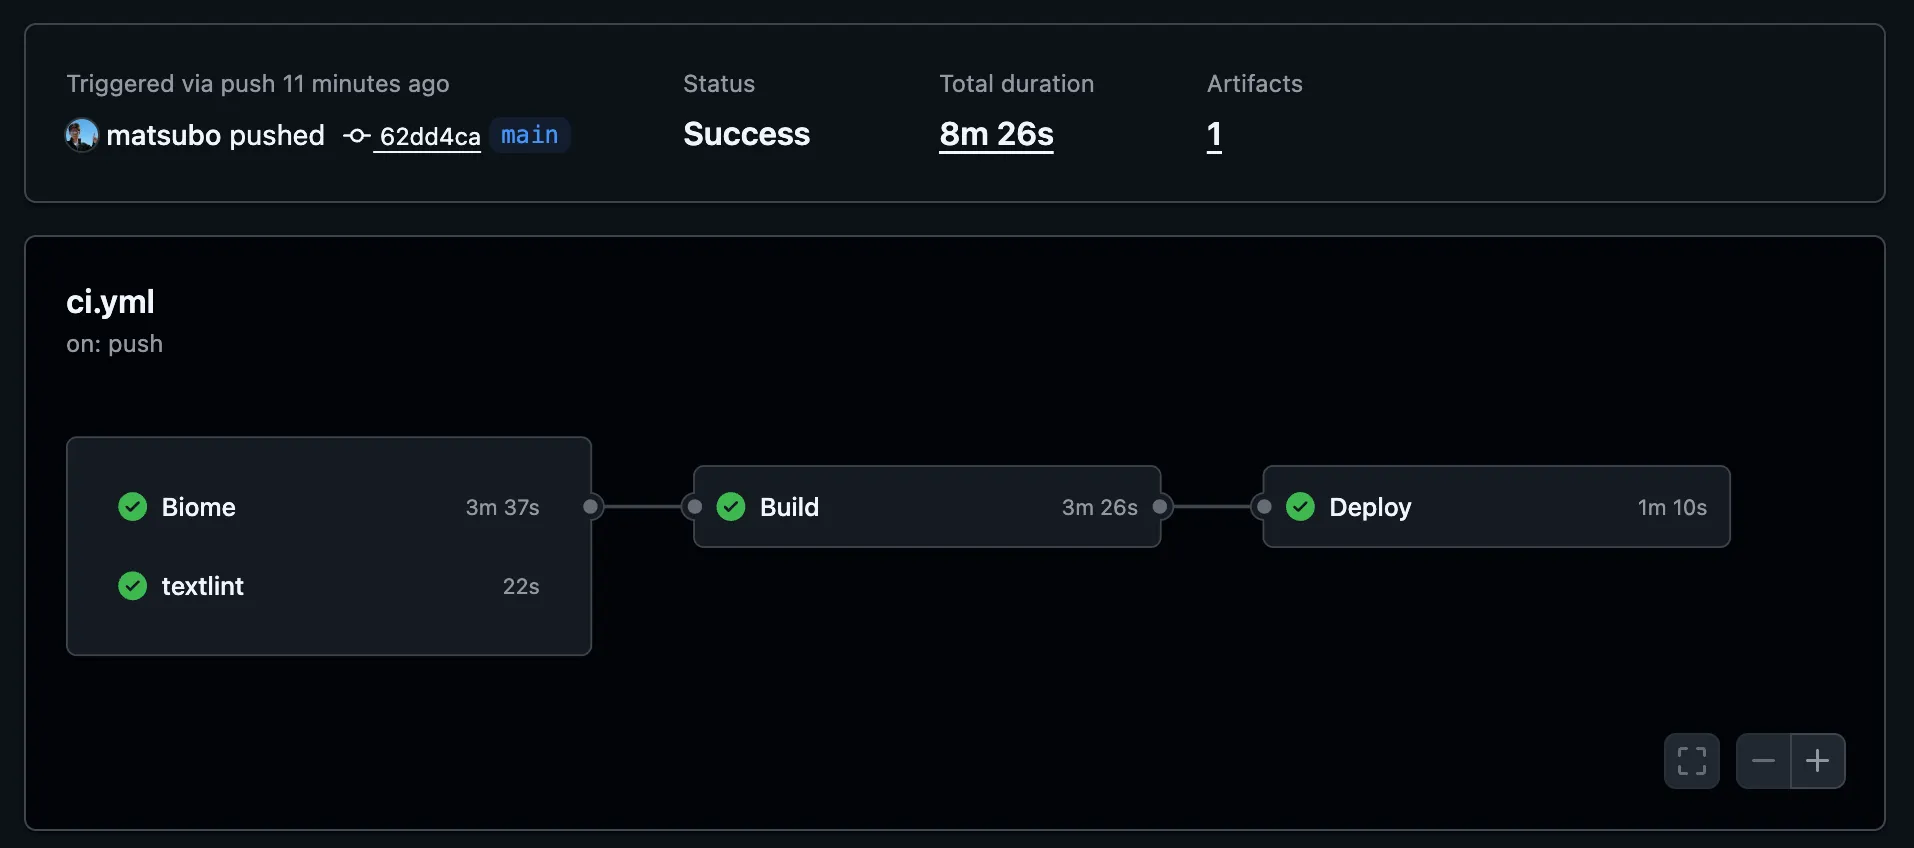Open the Artifacts count link showing 1
This screenshot has width=1914, height=848.
1214,134
